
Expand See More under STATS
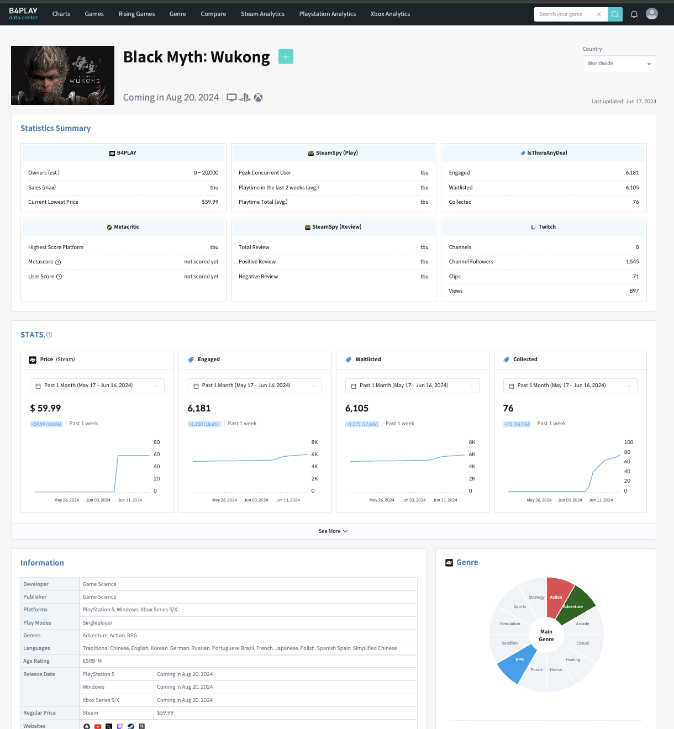coord(333,531)
